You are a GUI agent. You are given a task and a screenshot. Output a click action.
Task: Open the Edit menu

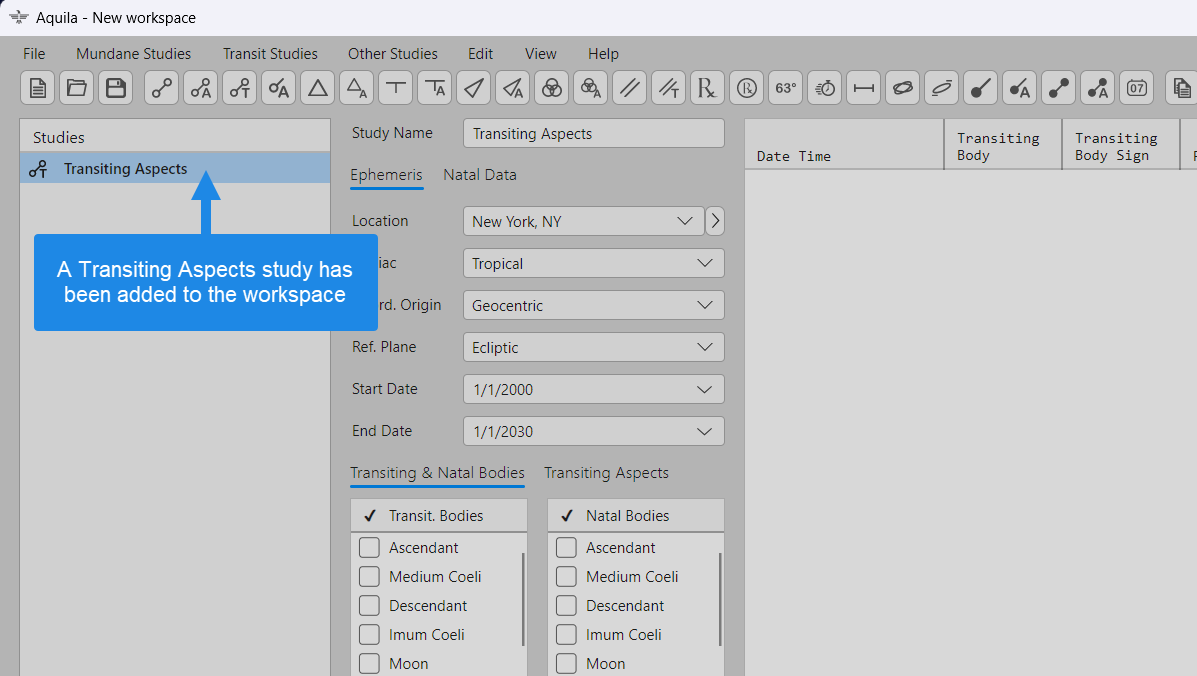[480, 54]
